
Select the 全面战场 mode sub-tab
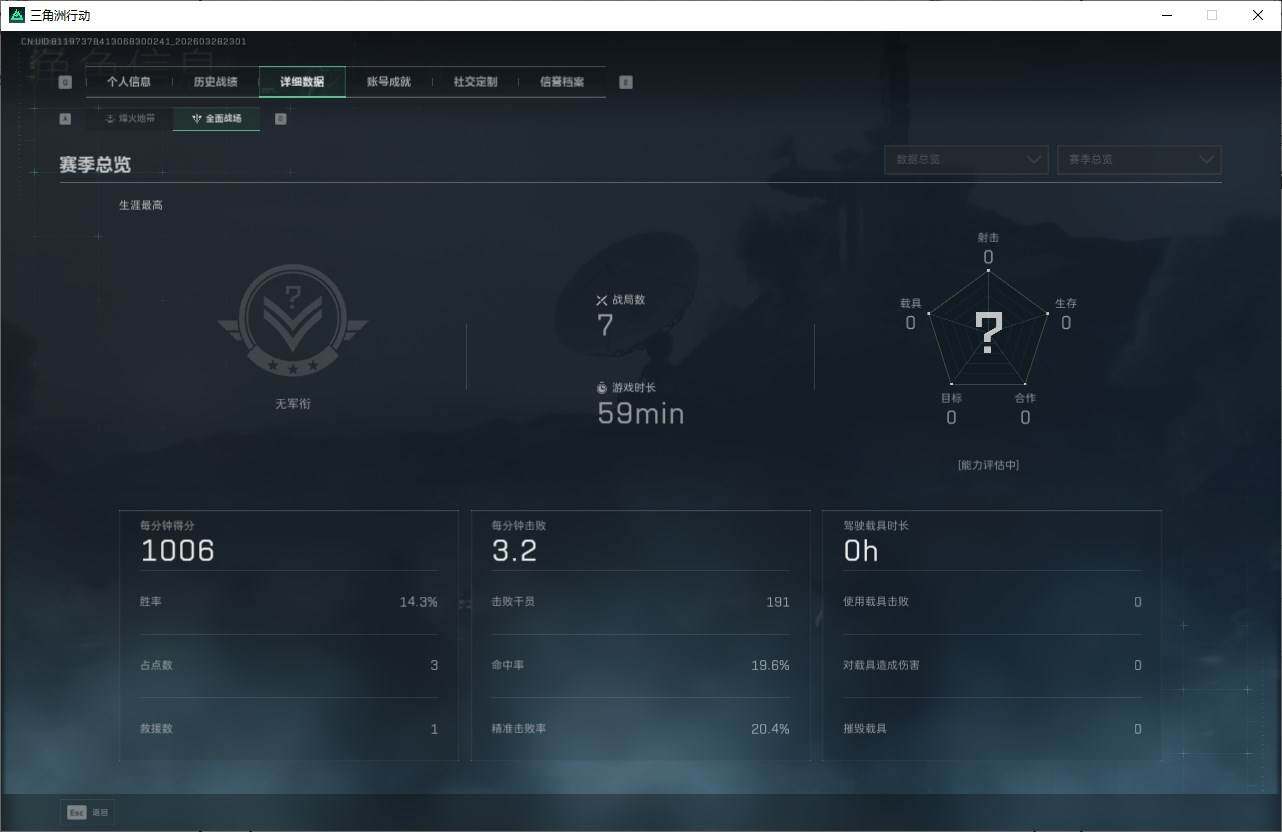(217, 118)
